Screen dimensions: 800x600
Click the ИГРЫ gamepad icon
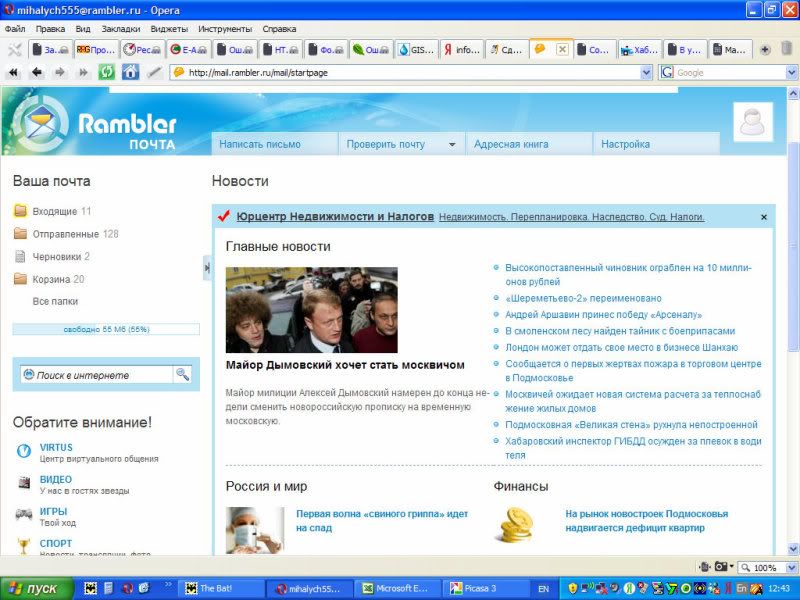23,514
